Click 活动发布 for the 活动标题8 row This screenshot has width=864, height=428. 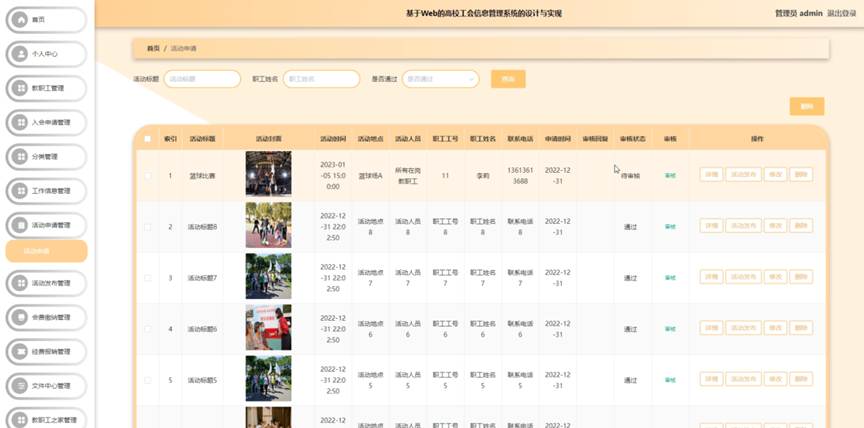coord(743,225)
